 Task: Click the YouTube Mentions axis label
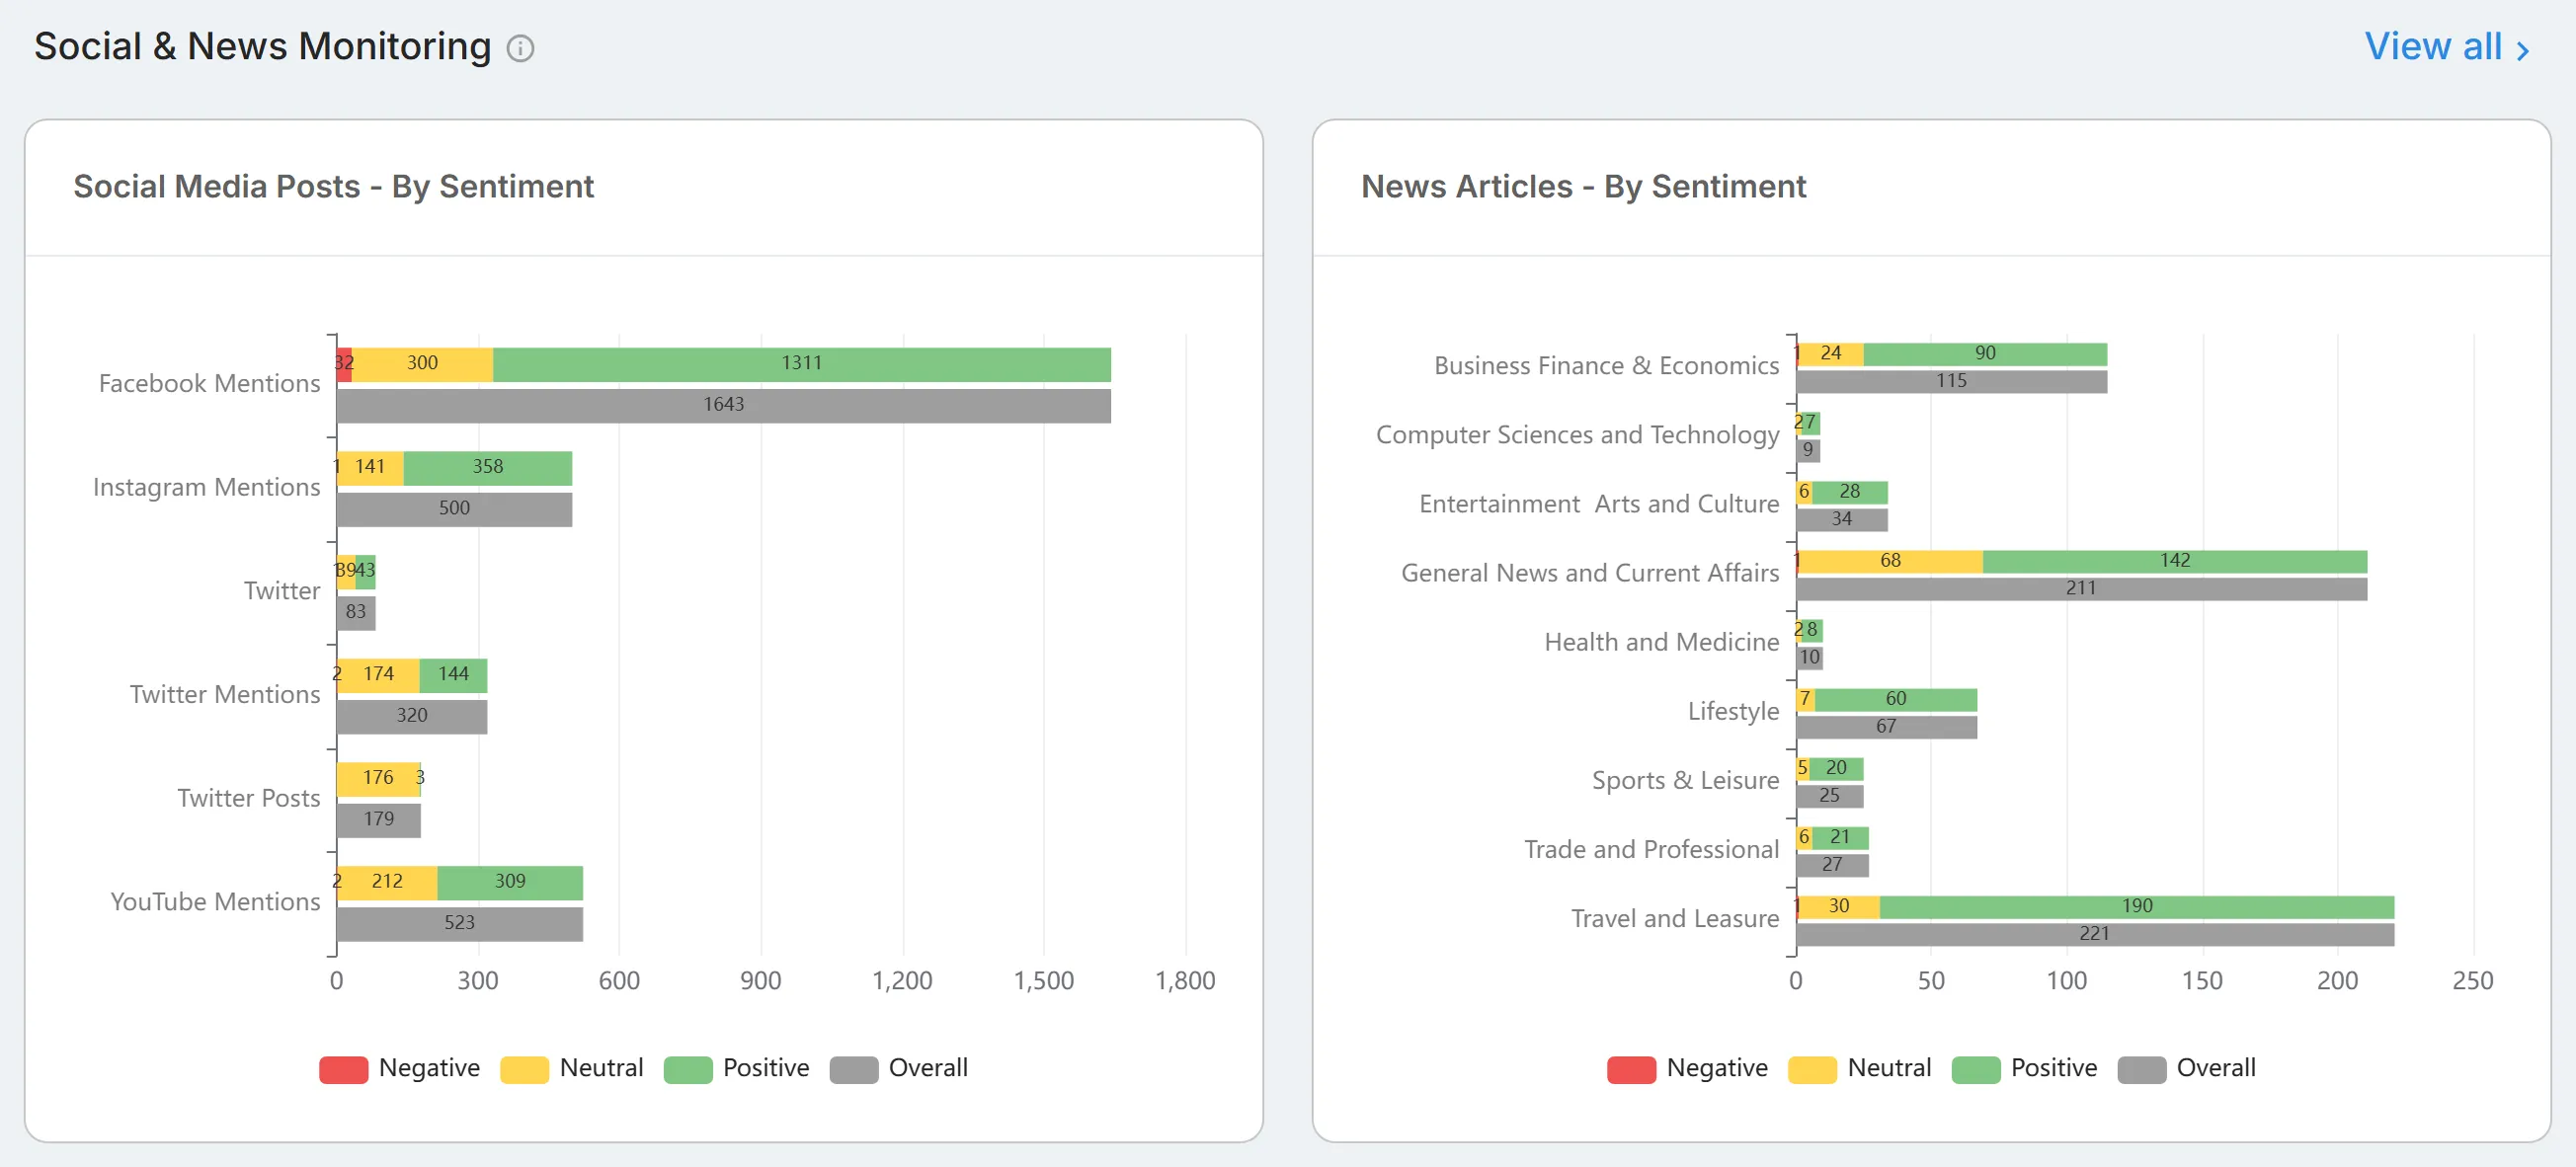[x=215, y=902]
